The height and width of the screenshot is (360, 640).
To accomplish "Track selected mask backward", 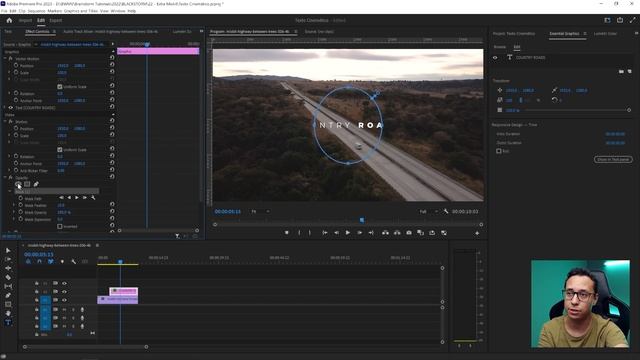I will point(69,198).
